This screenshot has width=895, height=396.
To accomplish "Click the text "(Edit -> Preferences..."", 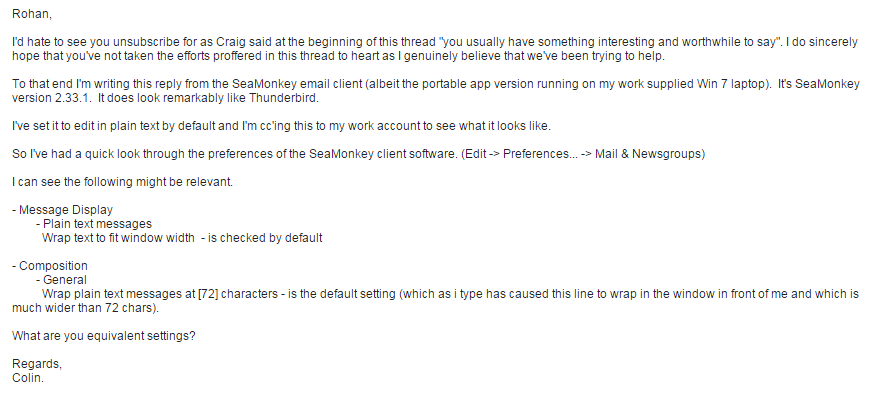I will coord(519,154).
